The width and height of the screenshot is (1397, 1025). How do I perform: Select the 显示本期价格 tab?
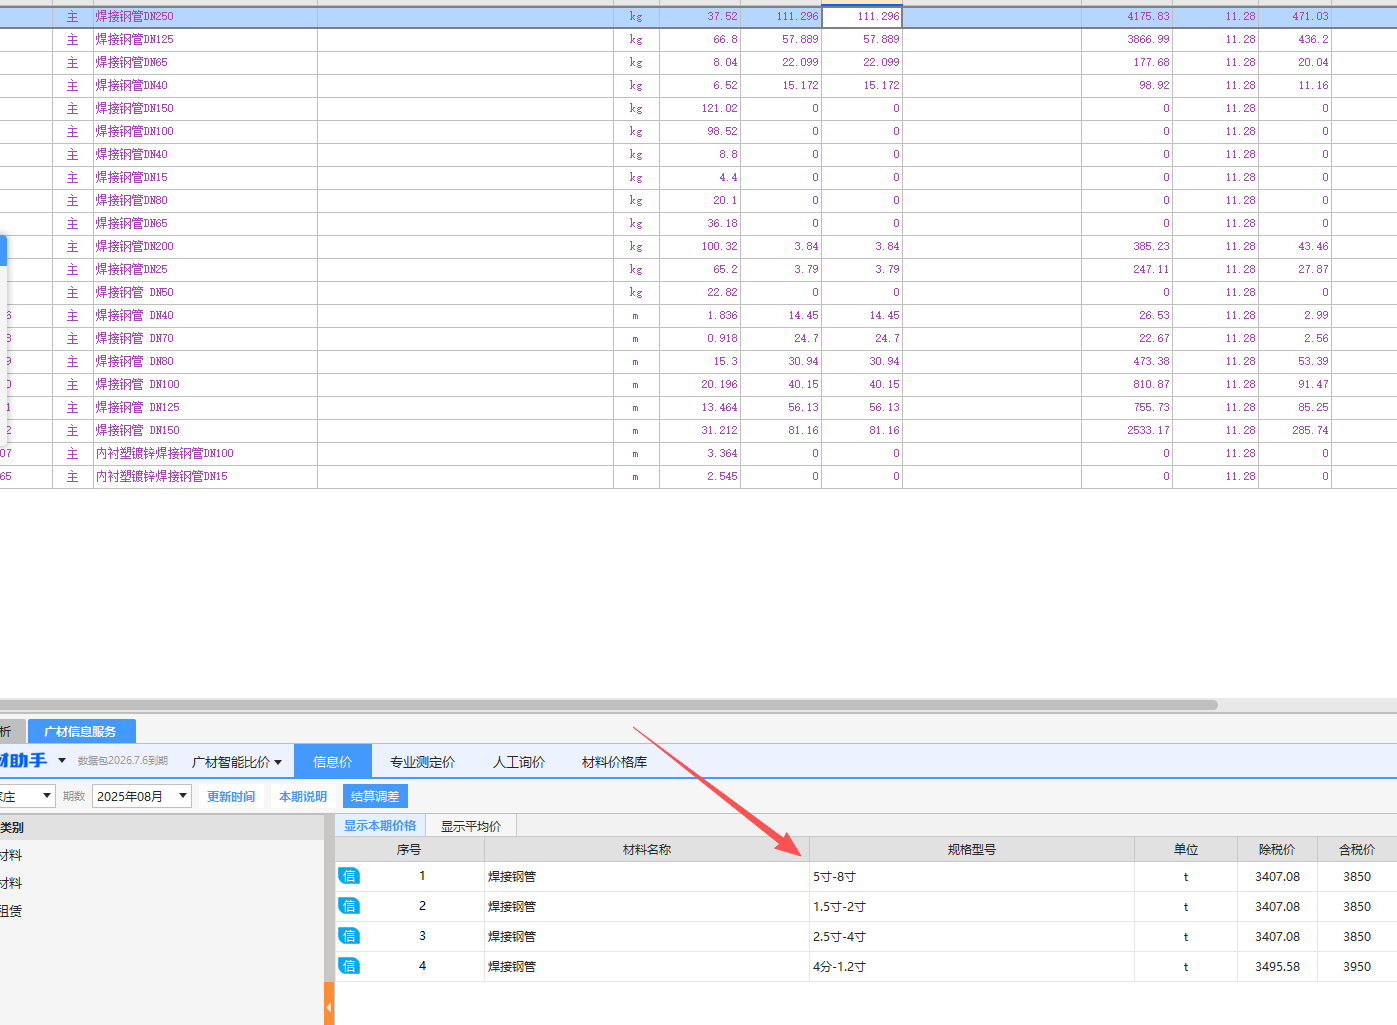click(380, 826)
